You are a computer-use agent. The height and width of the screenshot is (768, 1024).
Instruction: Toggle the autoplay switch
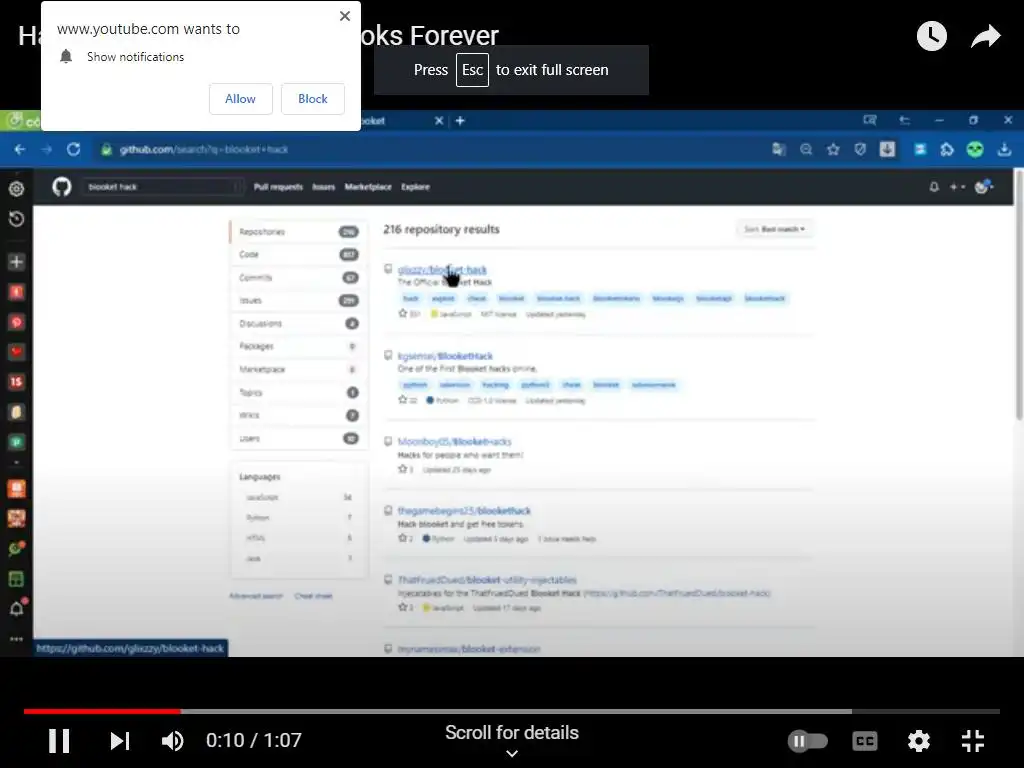[808, 741]
